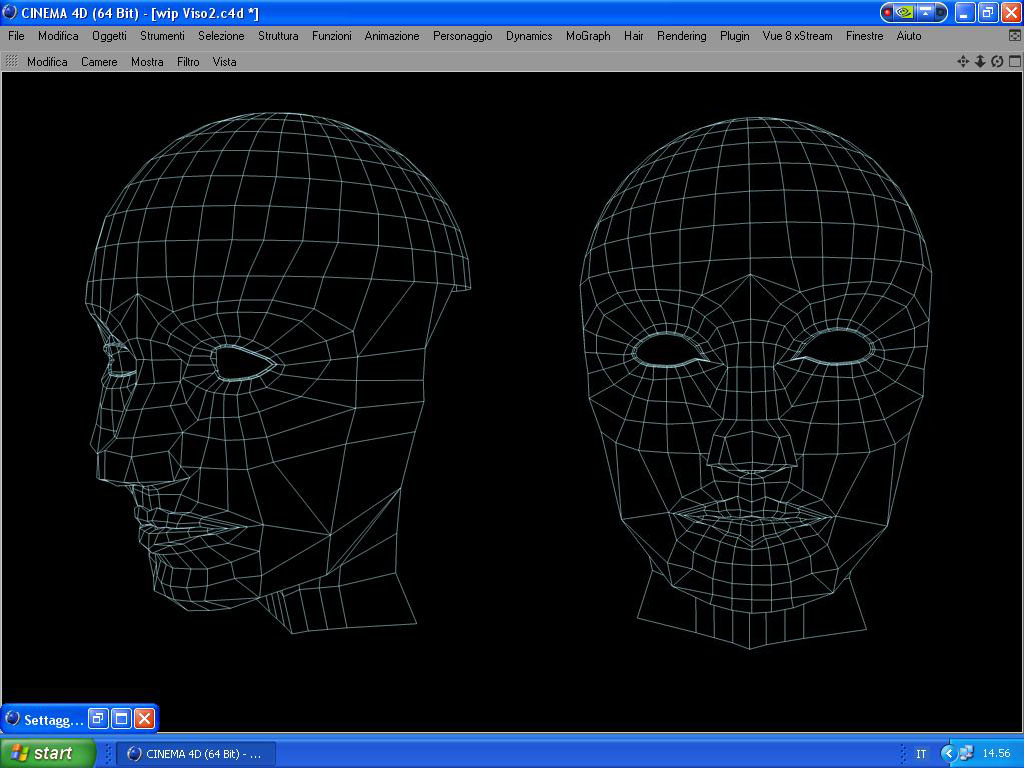
Task: Open the Rendering menu
Action: pos(682,36)
